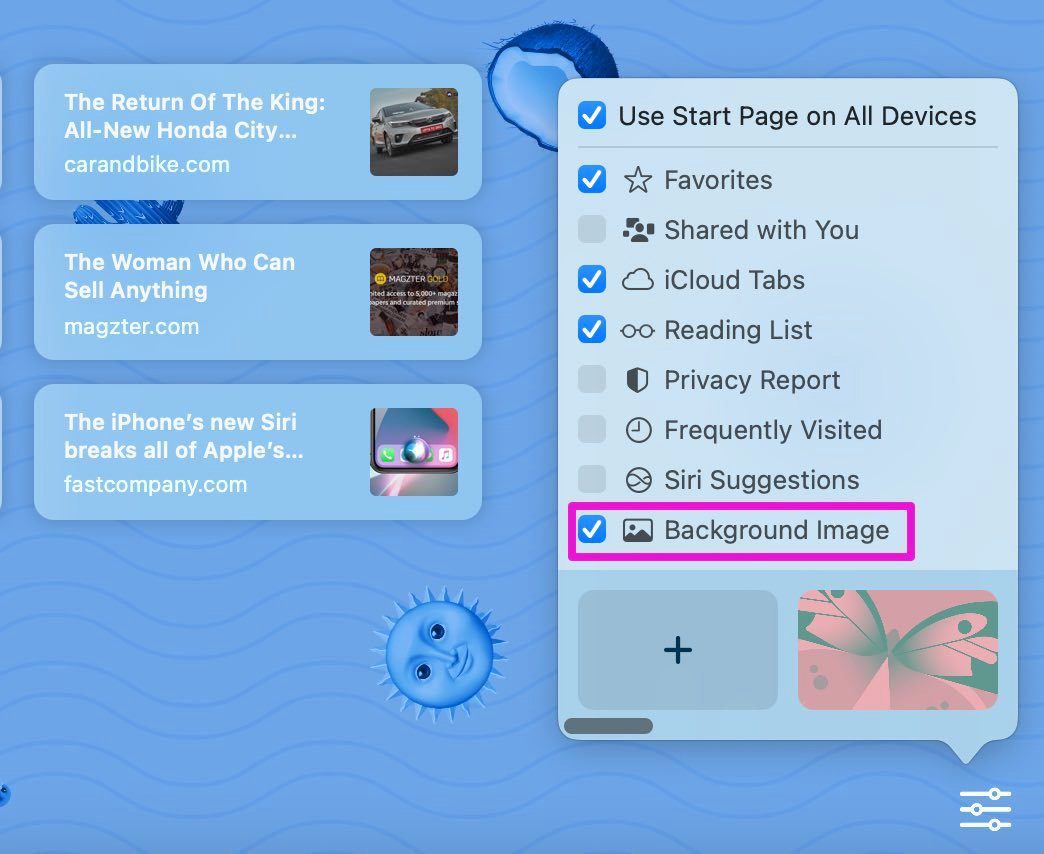Click the Background Image picture icon

pyautogui.click(x=637, y=530)
